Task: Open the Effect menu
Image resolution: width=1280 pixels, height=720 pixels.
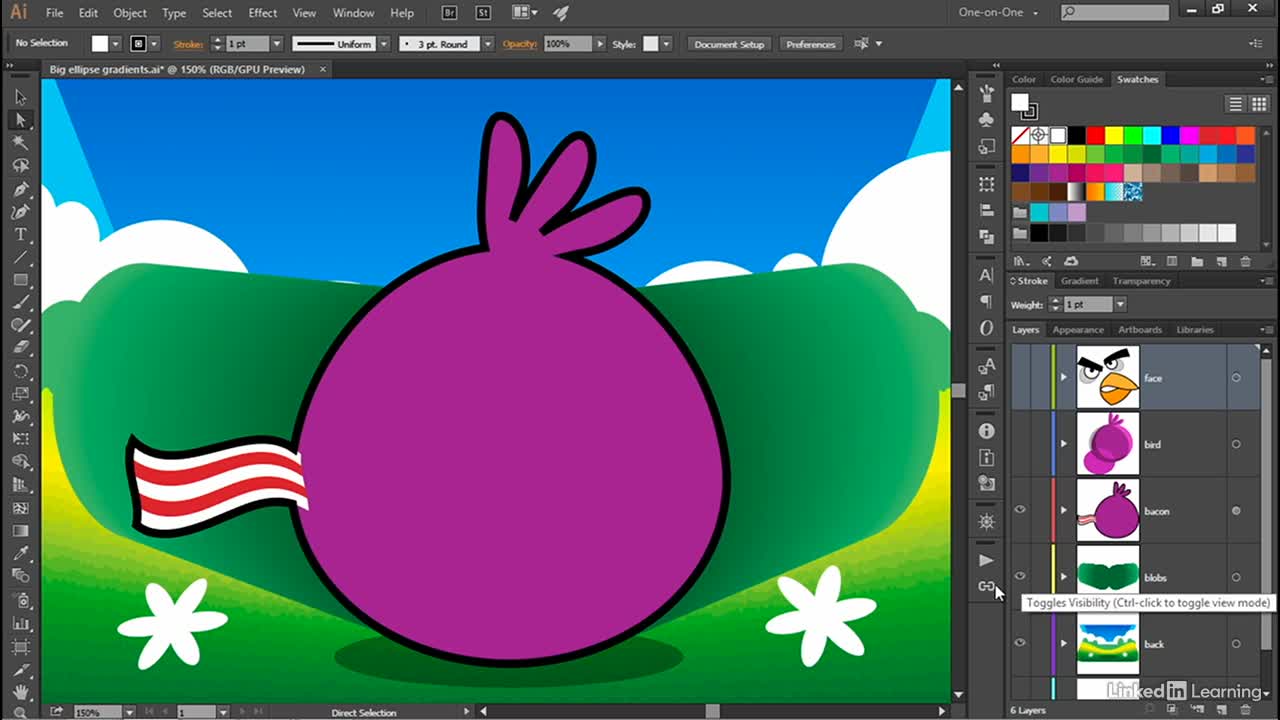Action: click(263, 13)
